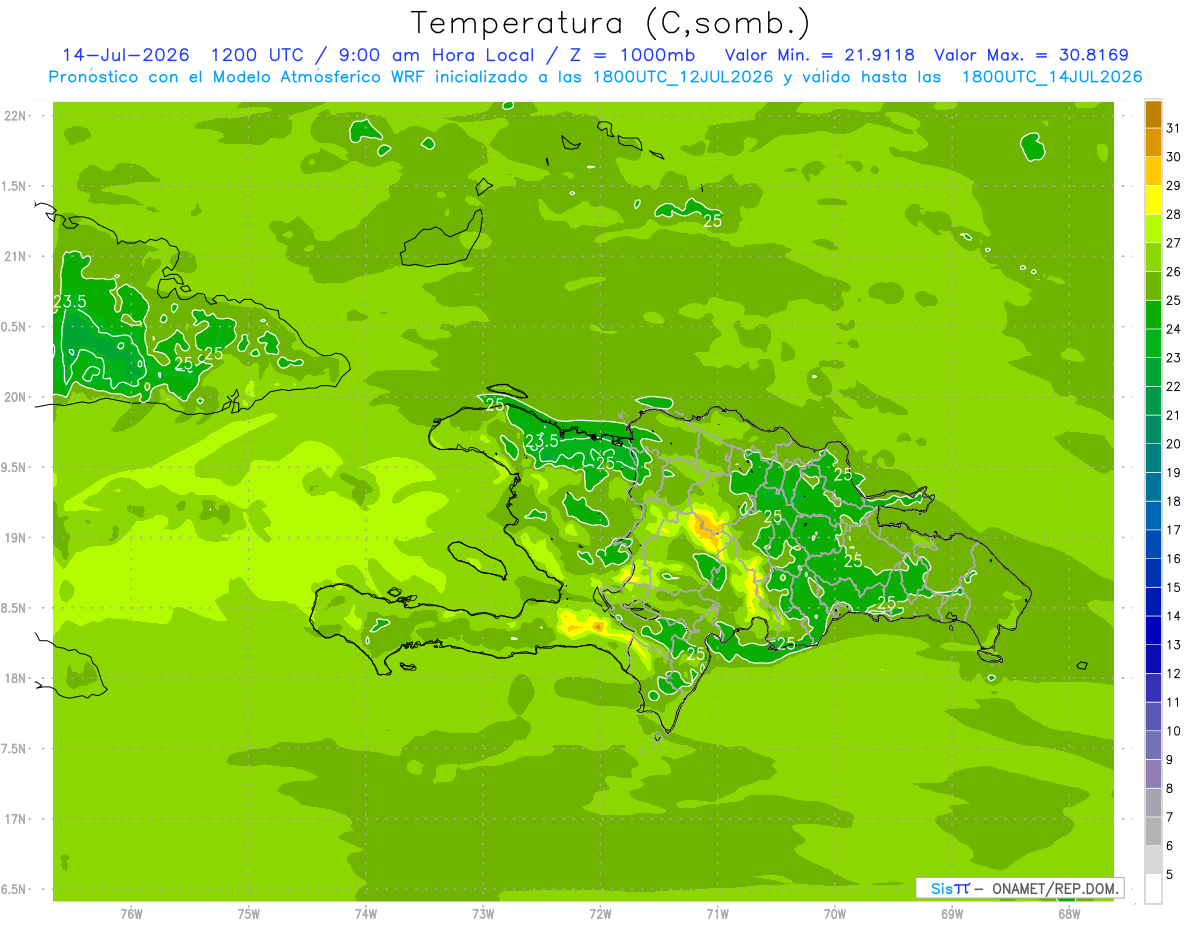Click the '19N' latitude axis label
Image resolution: width=1200 pixels, height=927 pixels.
(x=17, y=538)
